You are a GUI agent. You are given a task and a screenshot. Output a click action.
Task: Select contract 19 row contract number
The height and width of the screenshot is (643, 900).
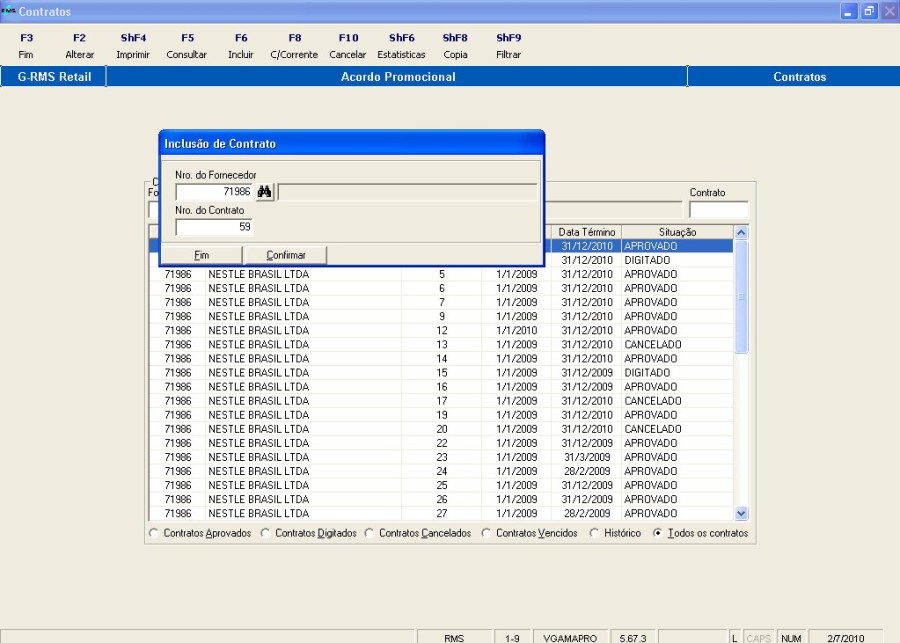(x=441, y=415)
